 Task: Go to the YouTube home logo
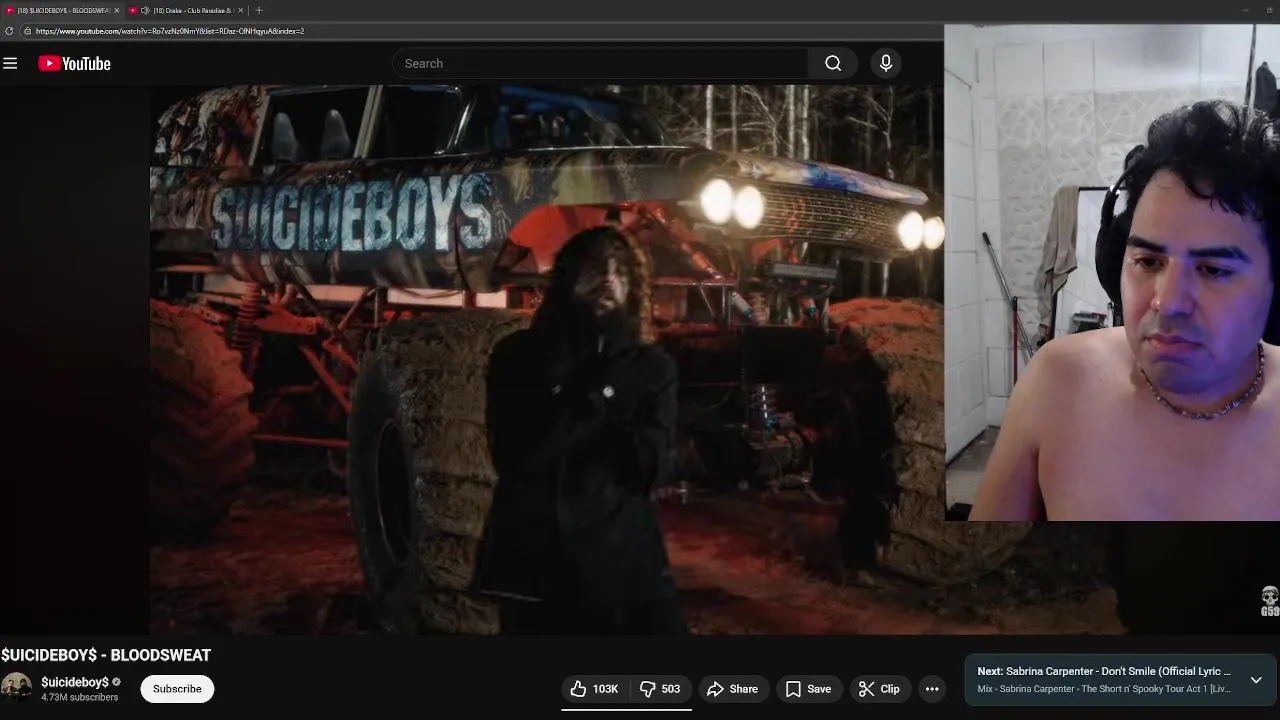[75, 63]
